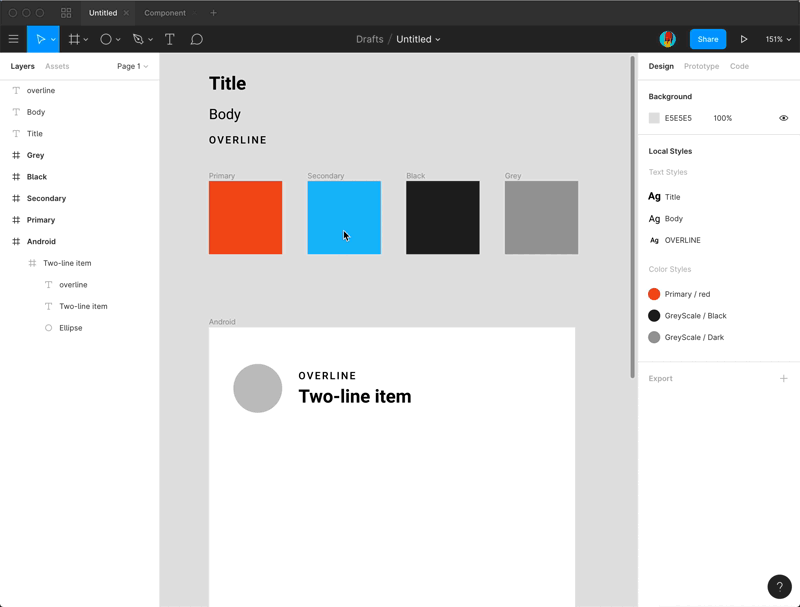Select the Comment tool
The image size is (800, 607).
point(196,39)
